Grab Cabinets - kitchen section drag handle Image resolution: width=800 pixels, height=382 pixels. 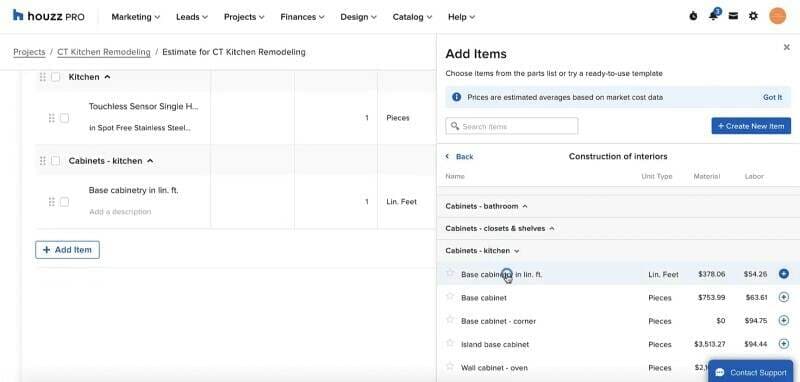click(x=43, y=161)
